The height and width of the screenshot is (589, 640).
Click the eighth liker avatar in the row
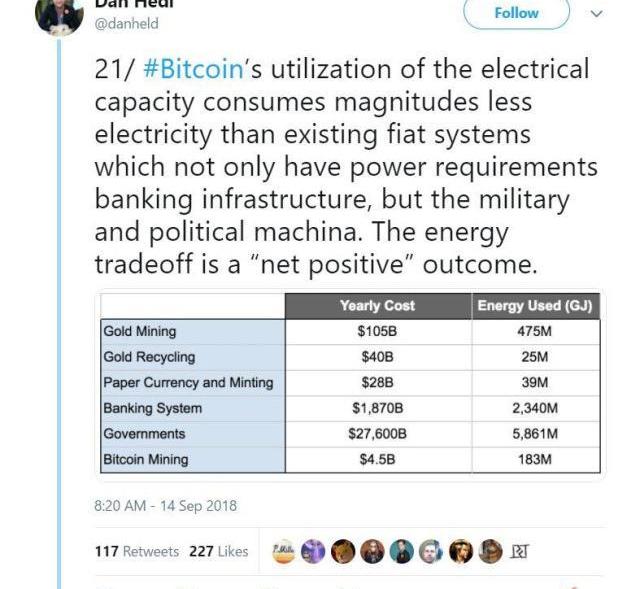(x=490, y=551)
